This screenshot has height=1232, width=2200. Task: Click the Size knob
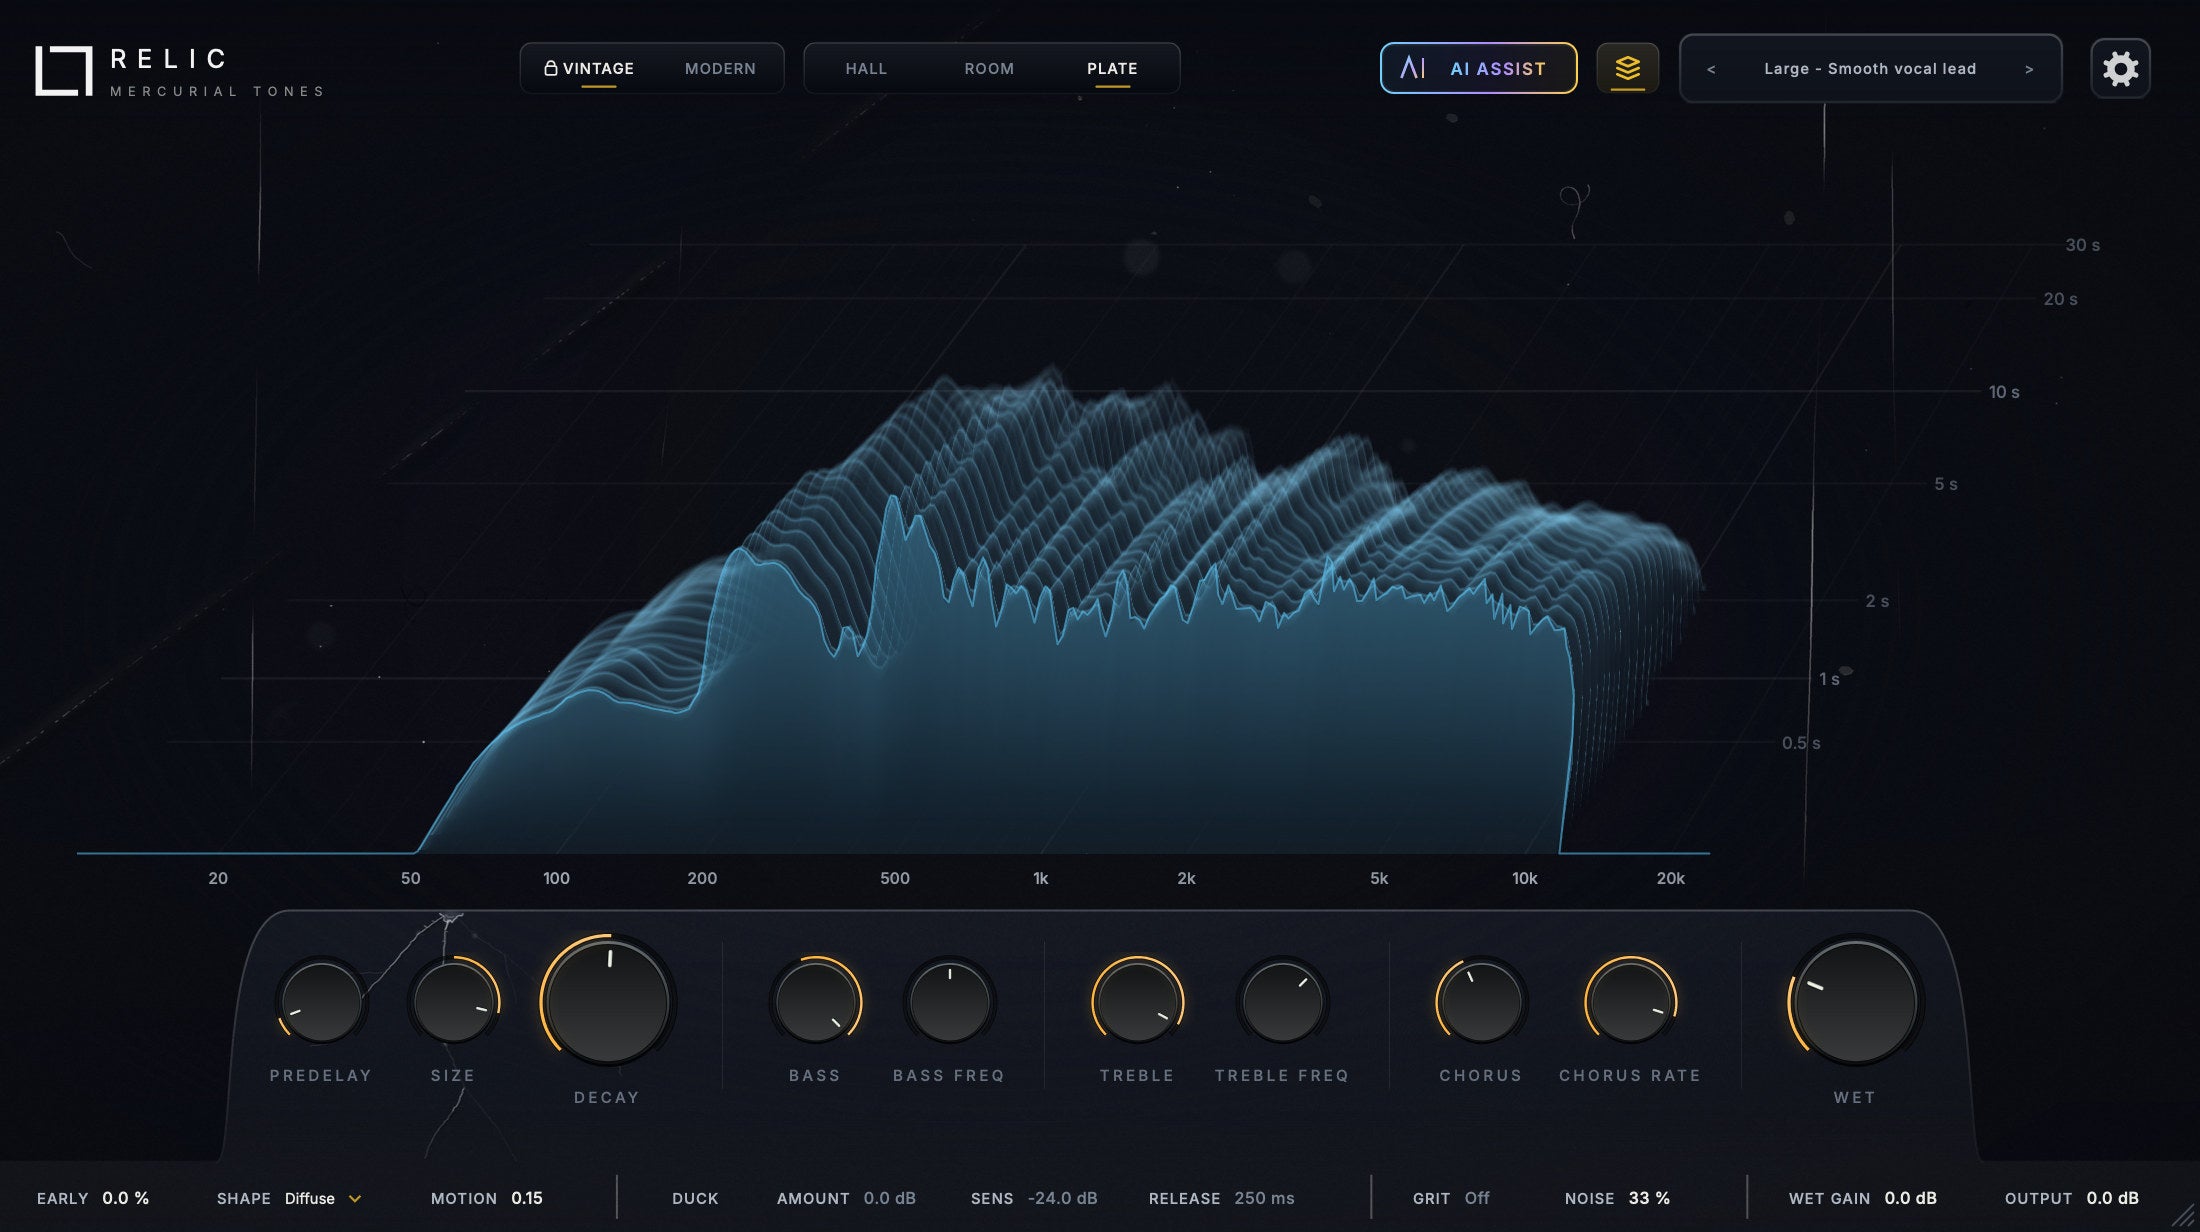454,1002
